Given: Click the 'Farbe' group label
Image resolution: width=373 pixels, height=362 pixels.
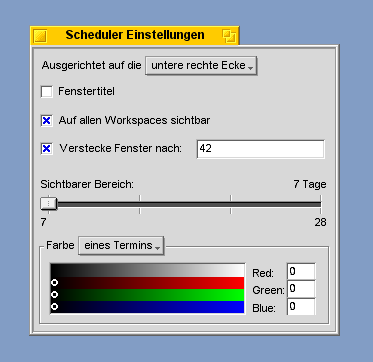Looking at the screenshot, I should pyautogui.click(x=60, y=245).
